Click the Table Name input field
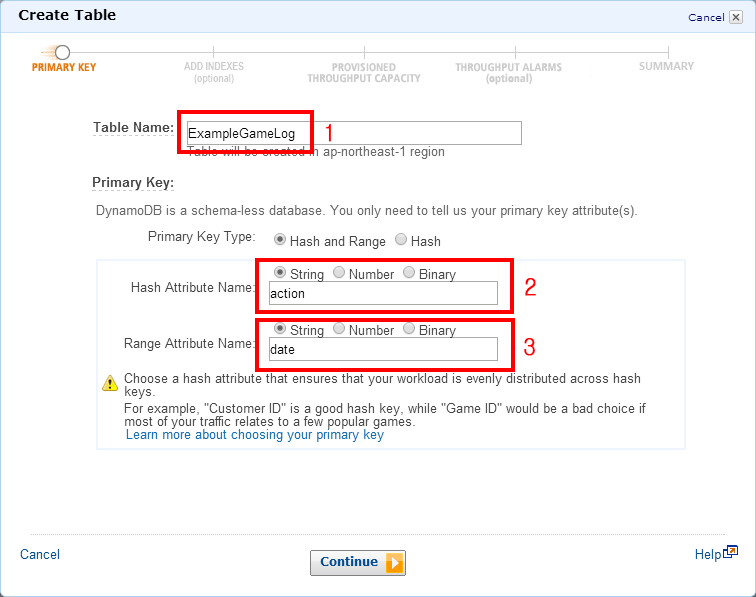Viewport: 756px width, 597px height. (353, 133)
